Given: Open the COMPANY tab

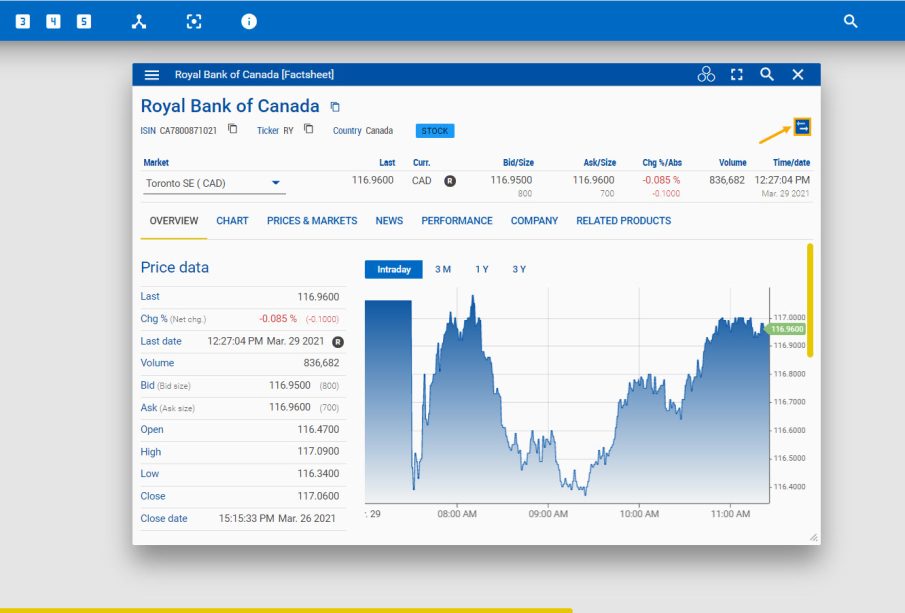Looking at the screenshot, I should [534, 220].
